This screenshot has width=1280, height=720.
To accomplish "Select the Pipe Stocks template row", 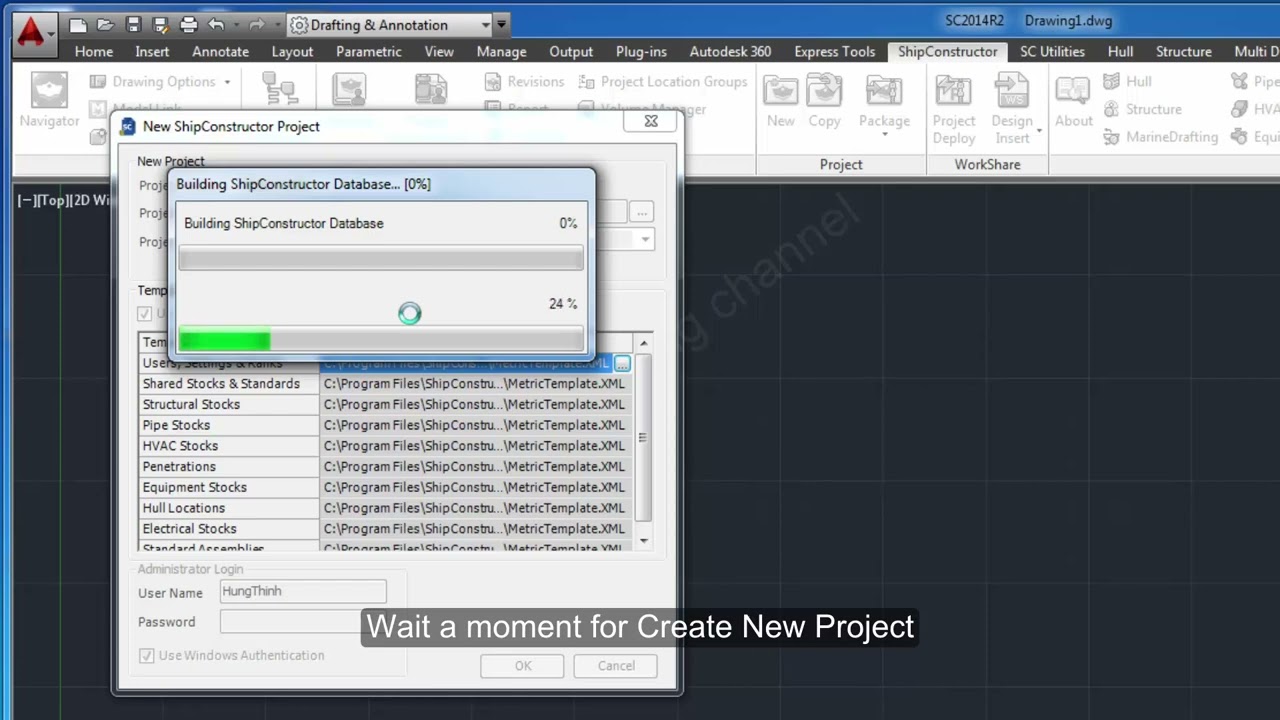I will pyautogui.click(x=386, y=425).
